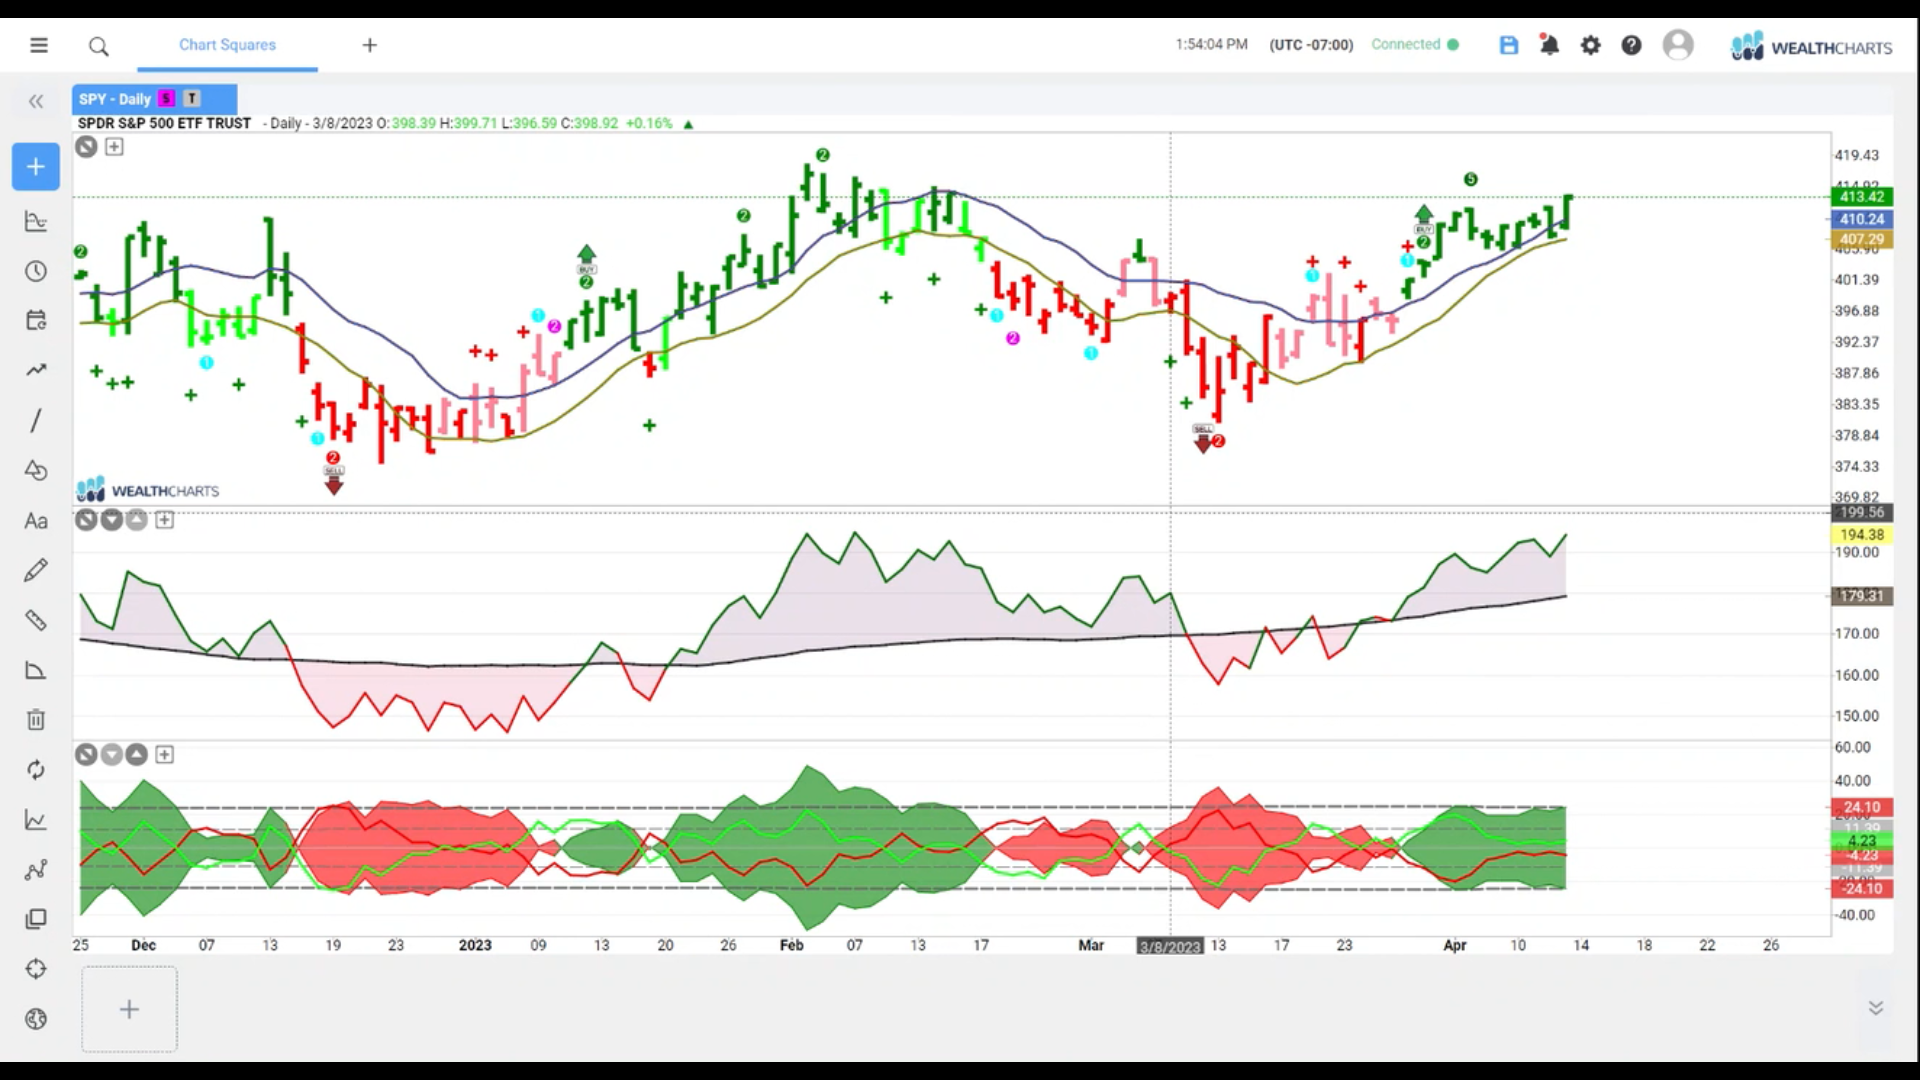This screenshot has width=1920, height=1080.
Task: Expand the bottom-right double chevron panel
Action: pos(1876,1008)
